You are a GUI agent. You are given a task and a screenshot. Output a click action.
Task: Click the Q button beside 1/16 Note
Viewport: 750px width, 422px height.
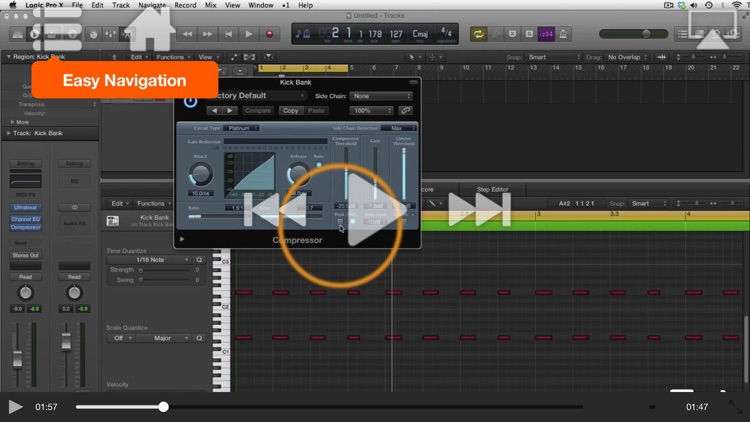[199, 260]
